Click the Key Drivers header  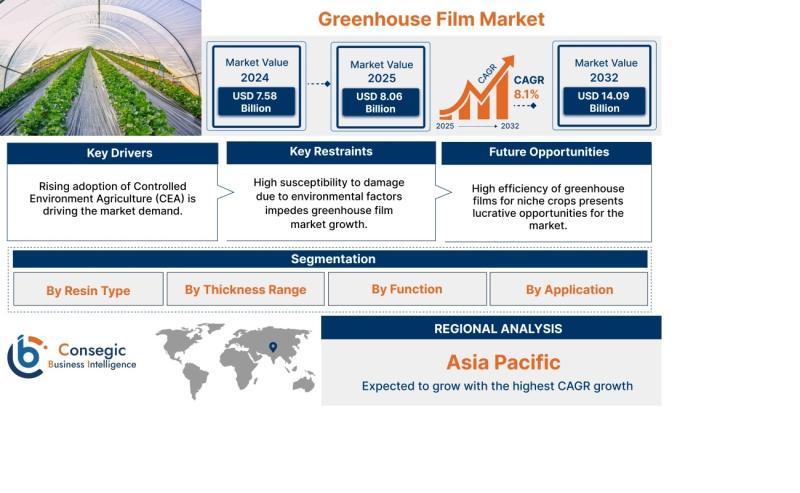point(112,153)
